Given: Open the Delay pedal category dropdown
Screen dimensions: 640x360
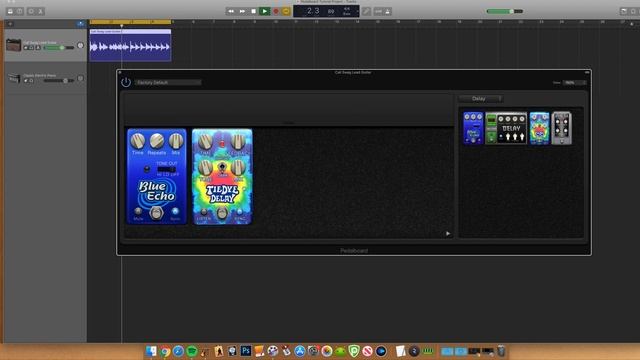Looking at the screenshot, I should point(481,99).
